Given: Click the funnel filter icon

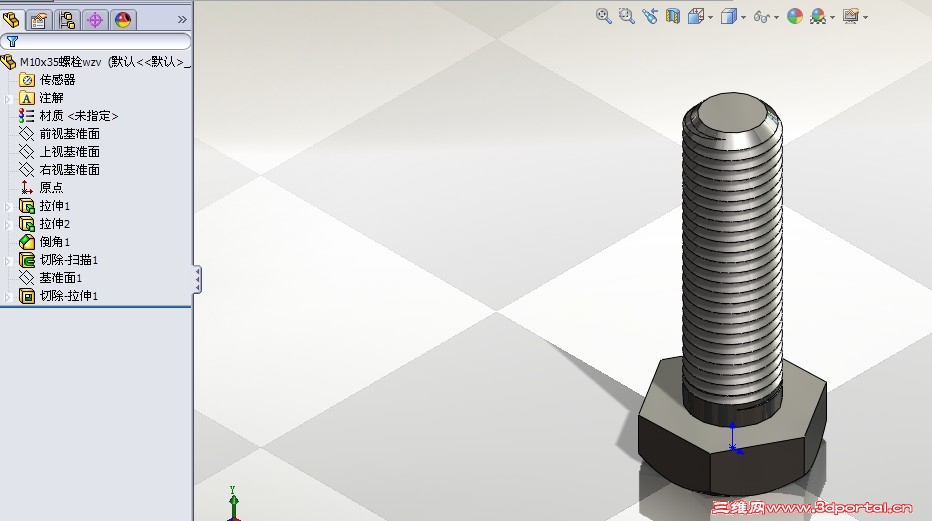Looking at the screenshot, I should (12, 42).
